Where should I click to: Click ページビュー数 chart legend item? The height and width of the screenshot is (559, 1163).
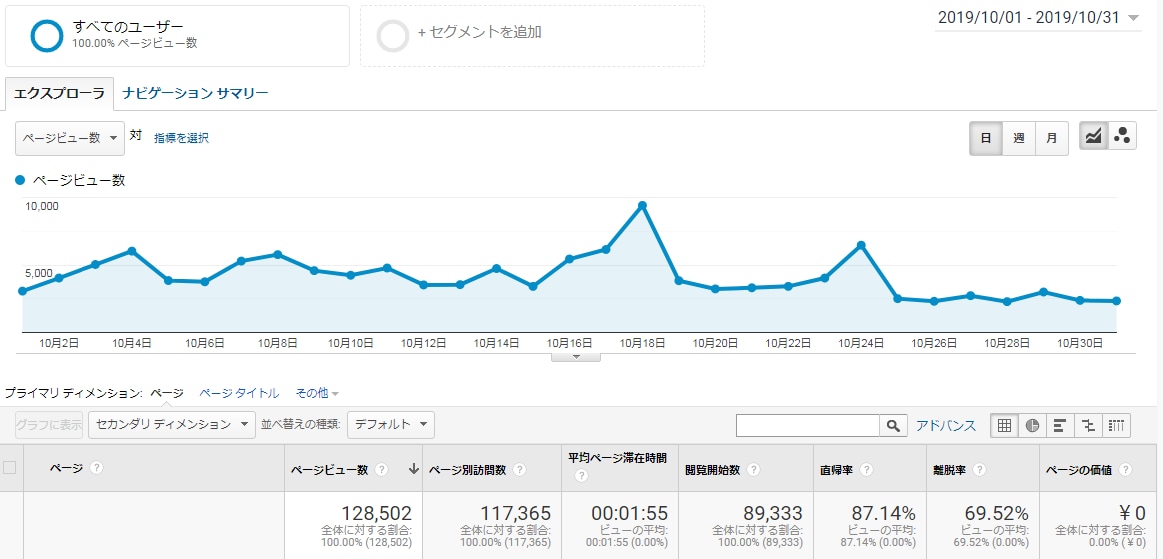pyautogui.click(x=70, y=180)
